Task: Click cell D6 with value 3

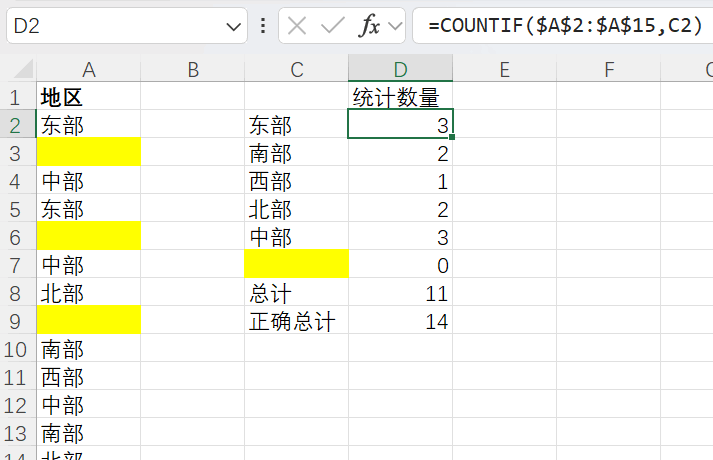Action: tap(401, 236)
